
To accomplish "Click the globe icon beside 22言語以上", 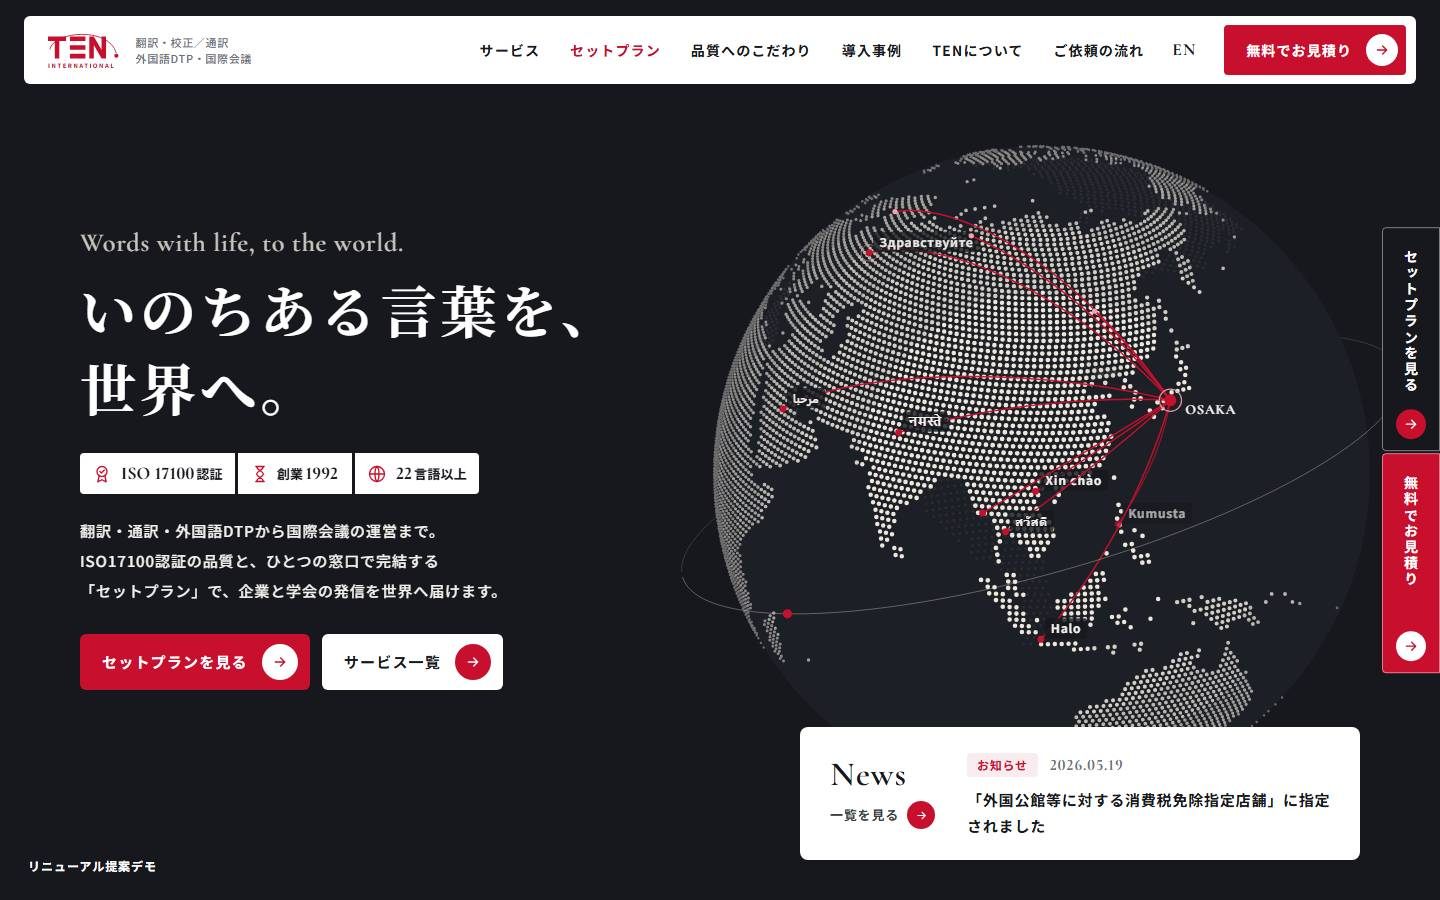I will [377, 474].
